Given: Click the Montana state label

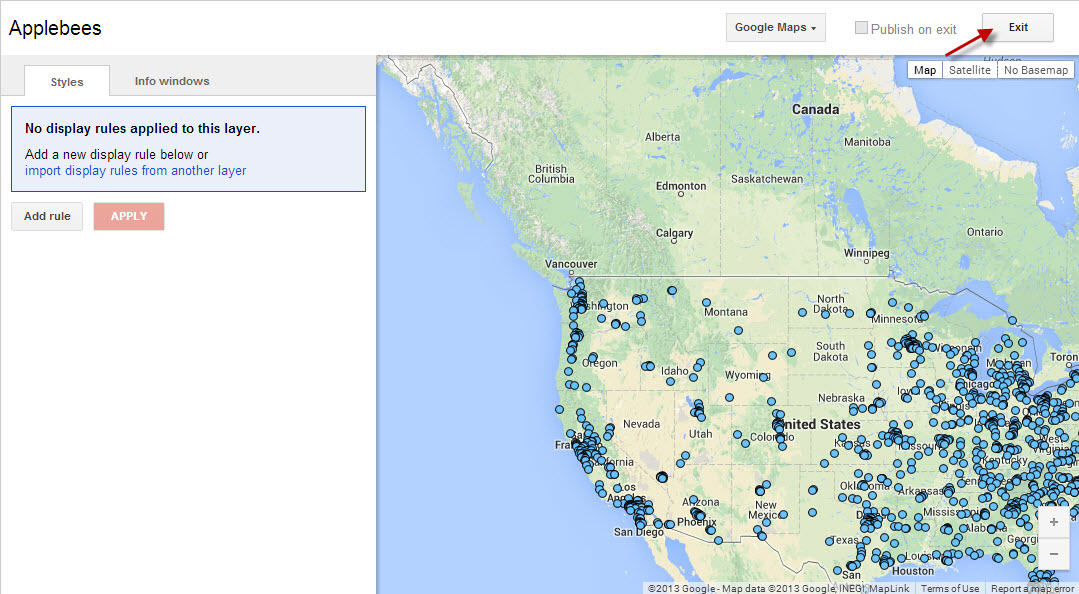Looking at the screenshot, I should pos(725,312).
